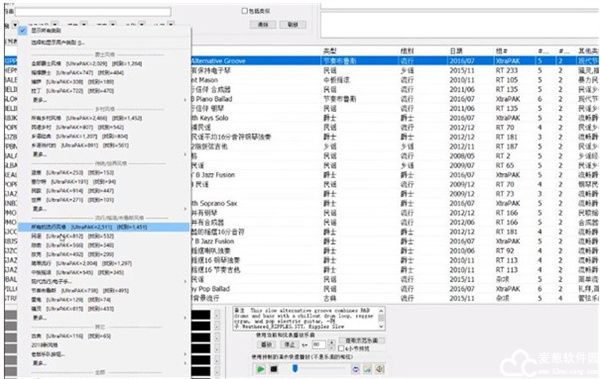Start the green play button of the fast demo player
The width and height of the screenshot is (600, 379).
(x=260, y=369)
